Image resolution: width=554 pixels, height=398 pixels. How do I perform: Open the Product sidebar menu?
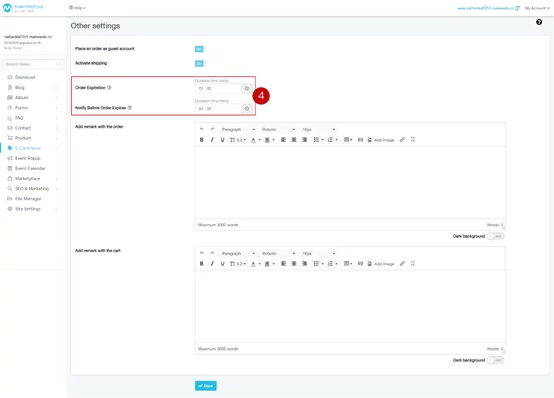click(x=32, y=138)
